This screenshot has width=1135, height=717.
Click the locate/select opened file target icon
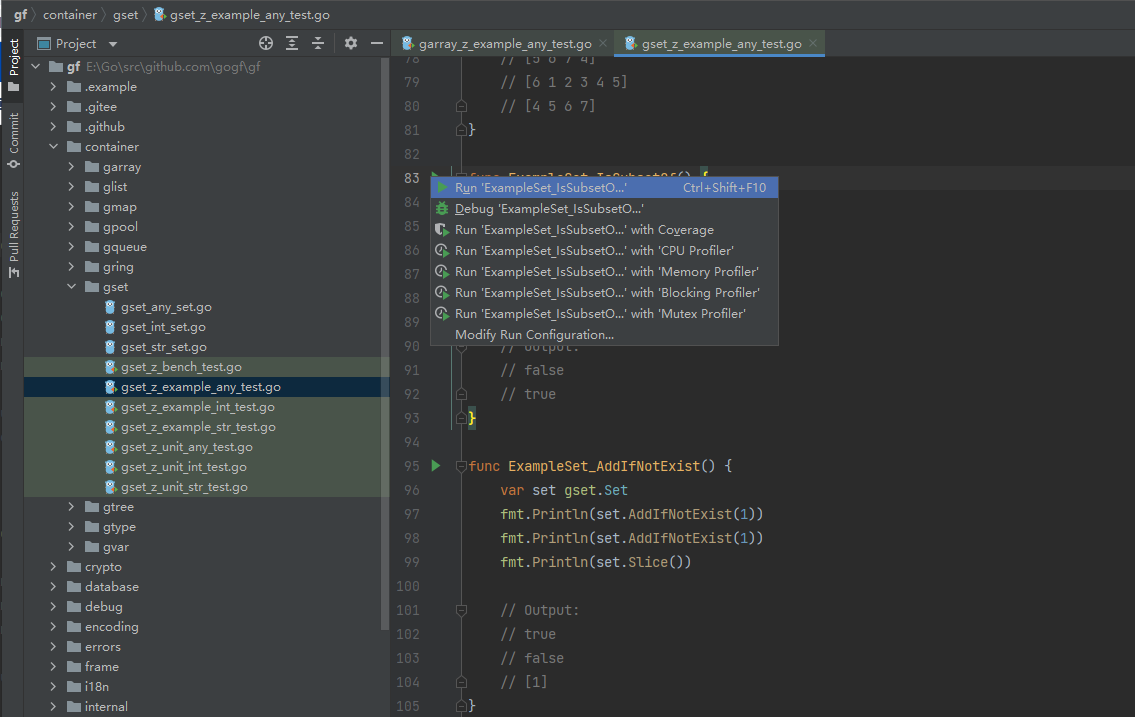click(266, 43)
